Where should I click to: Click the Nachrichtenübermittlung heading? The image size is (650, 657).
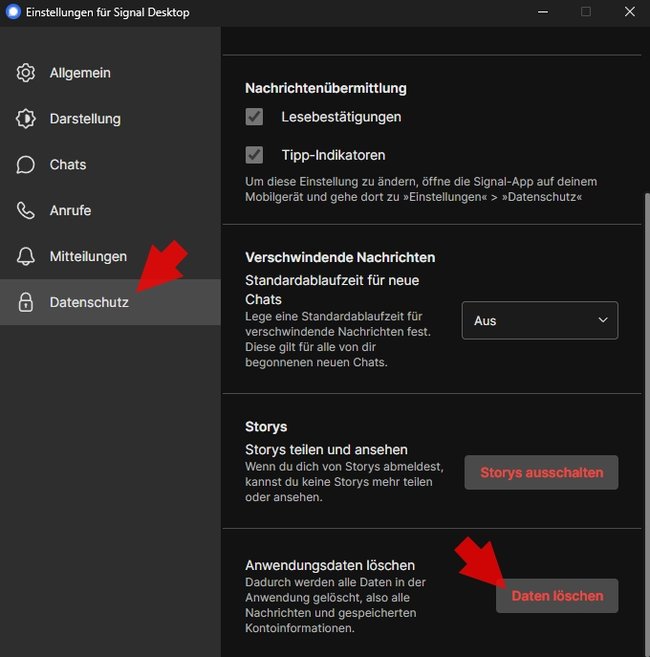click(326, 88)
